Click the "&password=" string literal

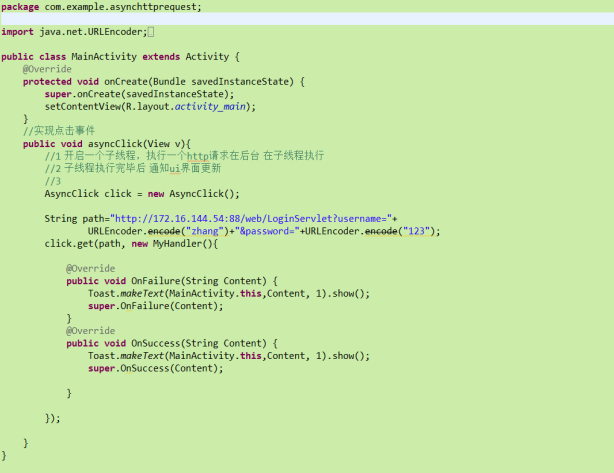click(267, 231)
